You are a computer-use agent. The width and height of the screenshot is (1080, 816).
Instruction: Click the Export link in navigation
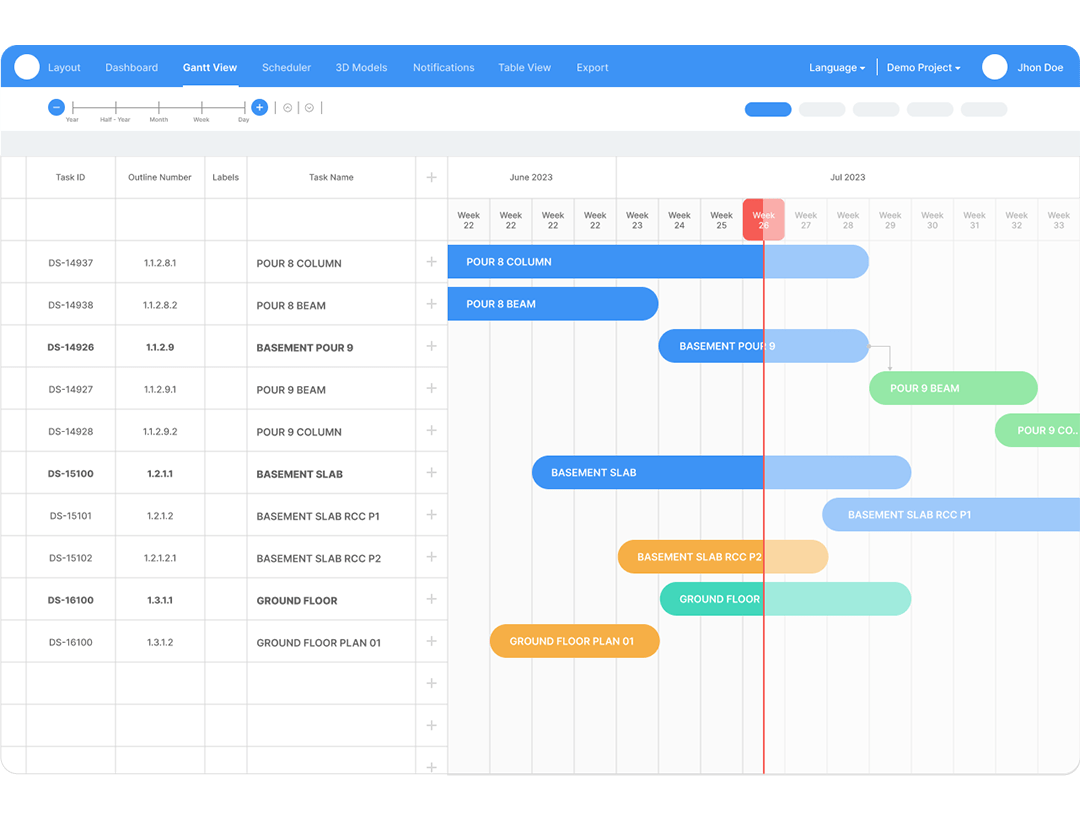[592, 68]
